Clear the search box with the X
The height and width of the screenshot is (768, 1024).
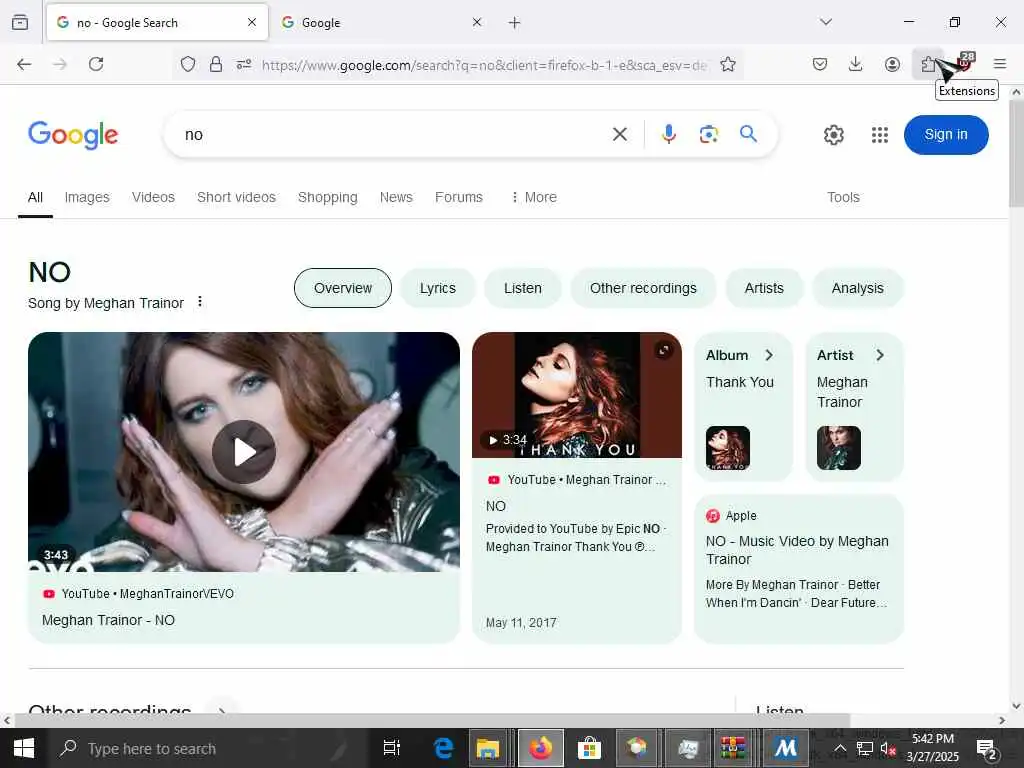(x=620, y=135)
